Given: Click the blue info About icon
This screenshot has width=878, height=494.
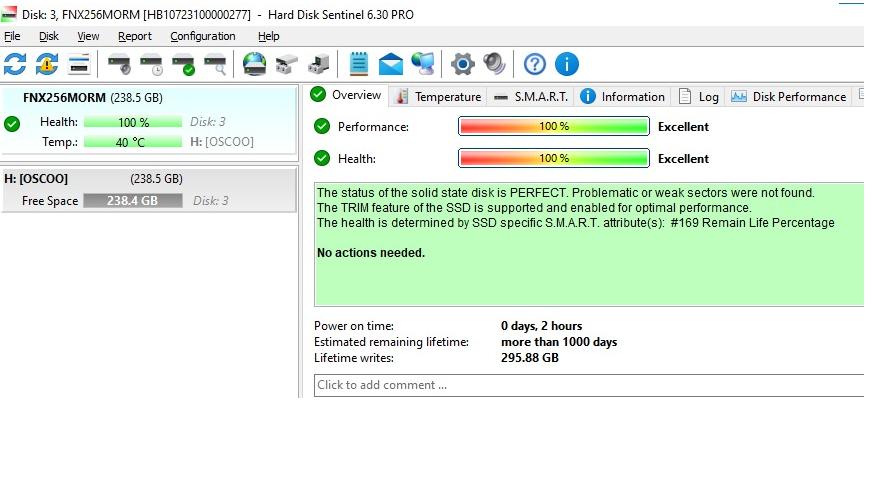Looking at the screenshot, I should pyautogui.click(x=567, y=65).
